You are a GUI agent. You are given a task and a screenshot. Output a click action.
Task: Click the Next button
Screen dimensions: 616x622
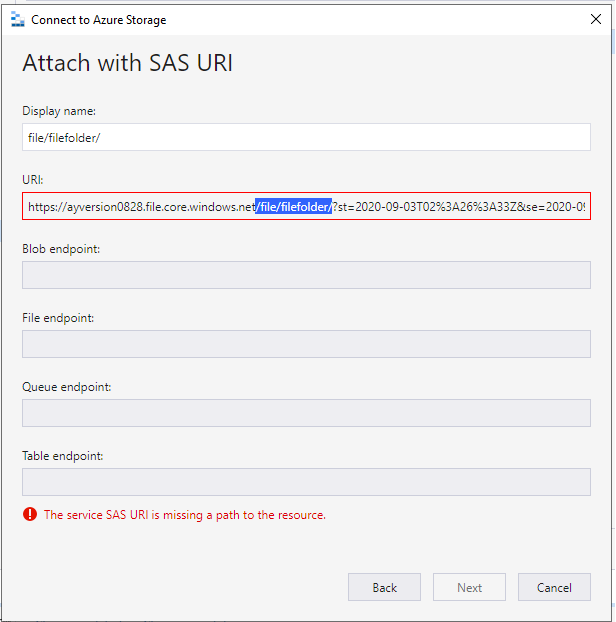coord(469,587)
